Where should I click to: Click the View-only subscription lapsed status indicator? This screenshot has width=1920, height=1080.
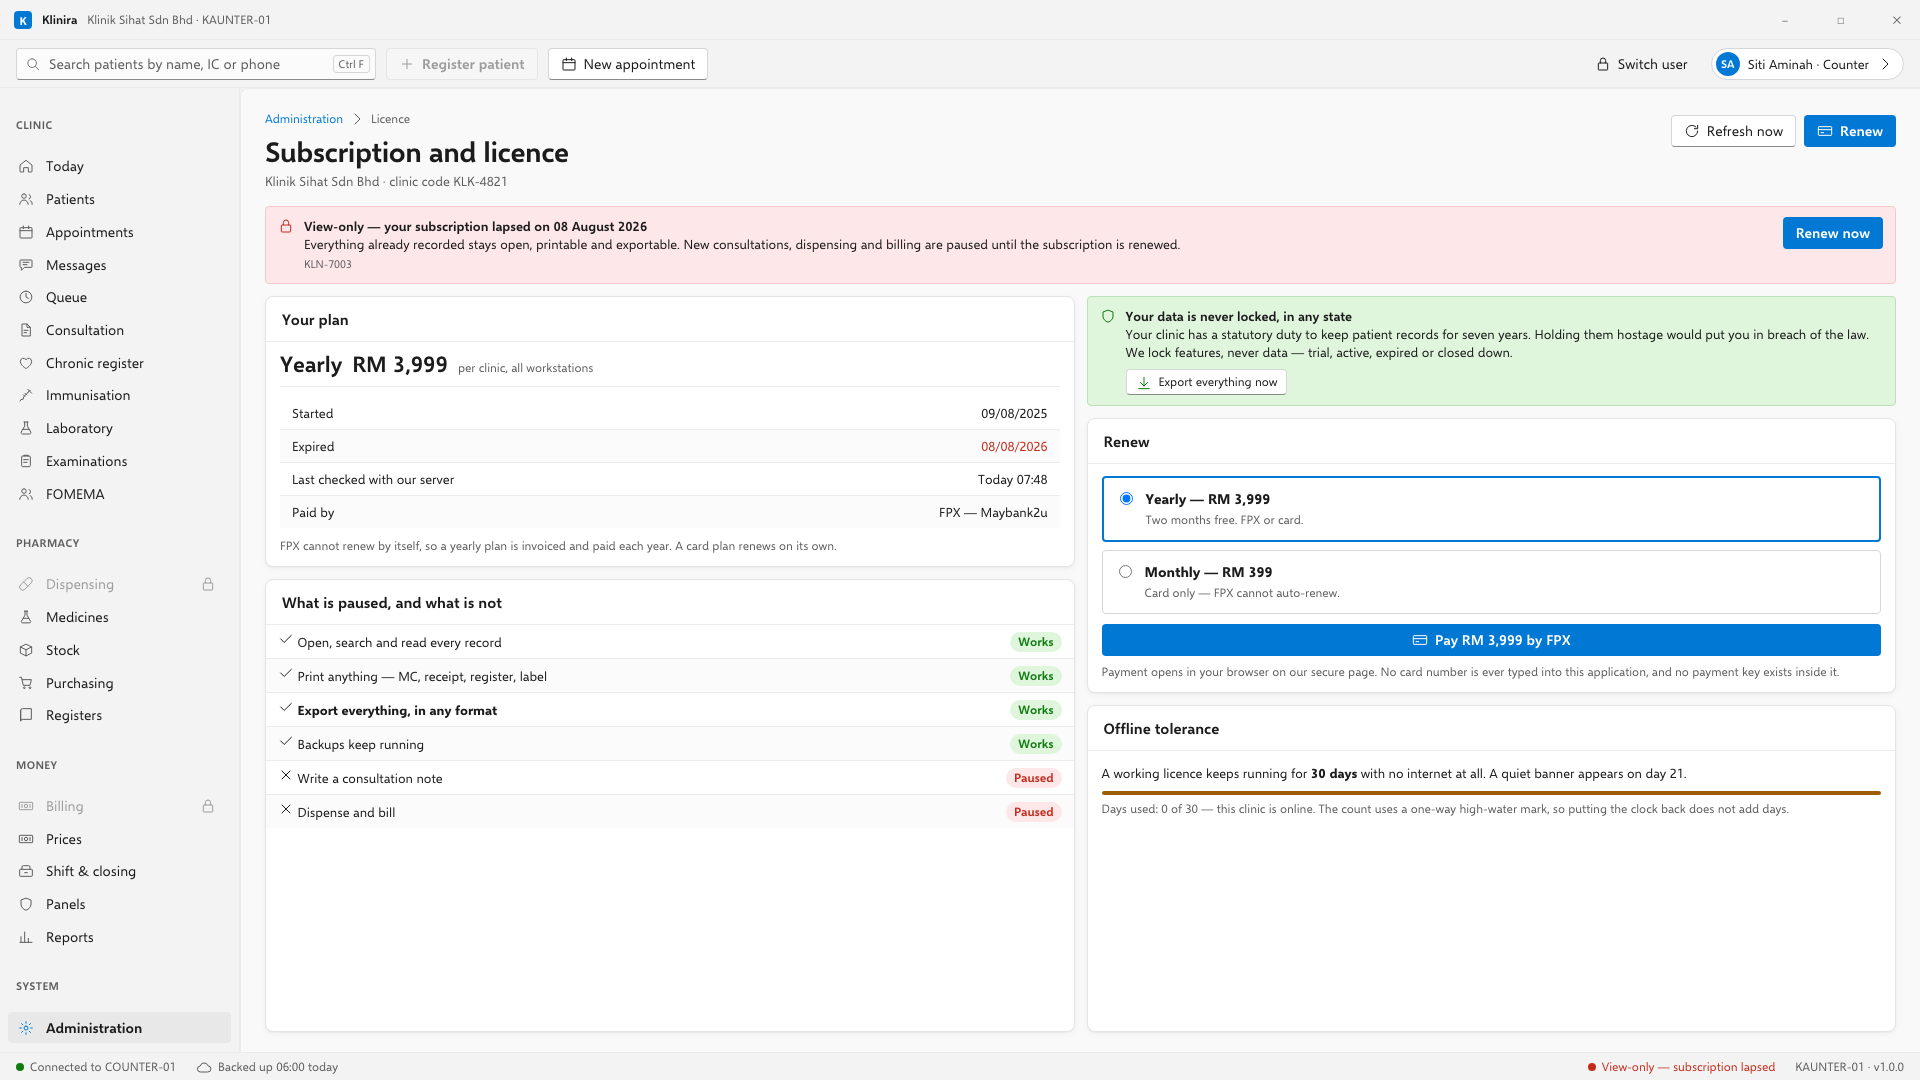pos(1681,1067)
